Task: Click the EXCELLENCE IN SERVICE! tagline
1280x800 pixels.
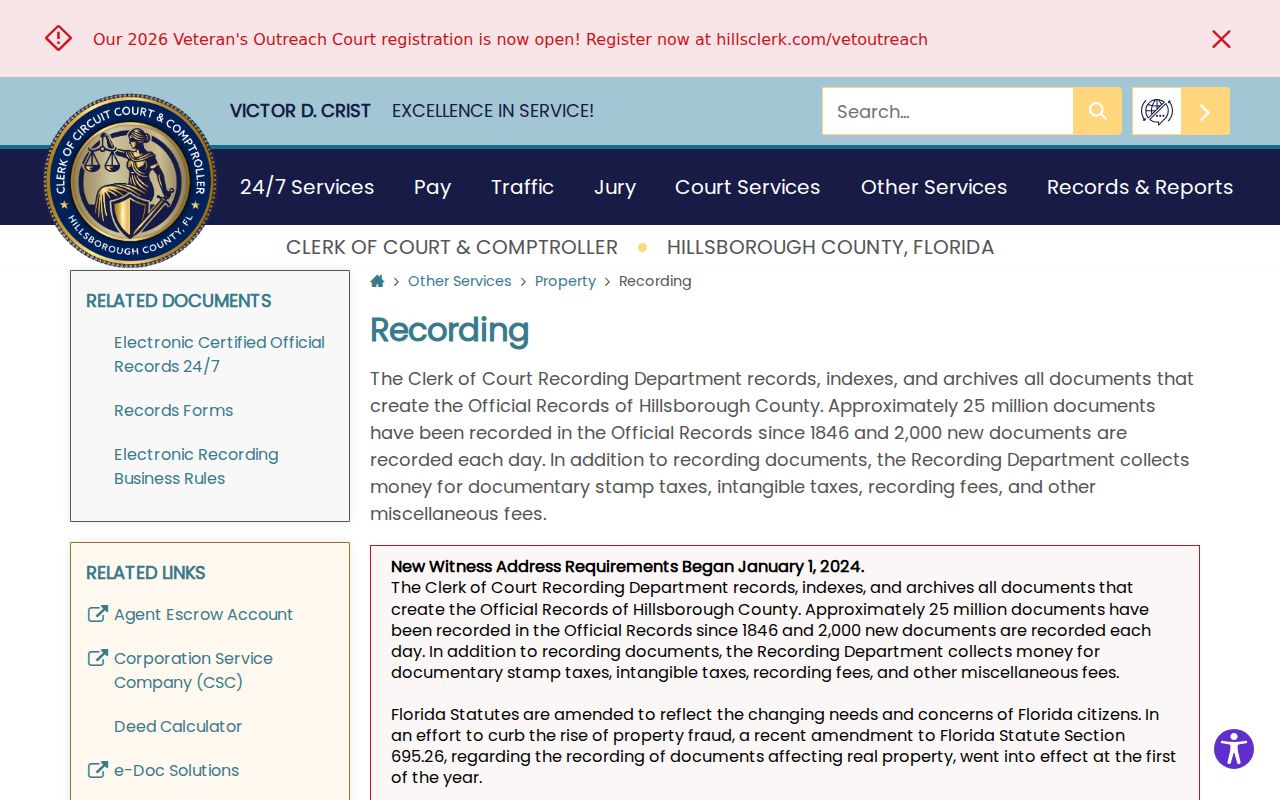Action: point(493,111)
